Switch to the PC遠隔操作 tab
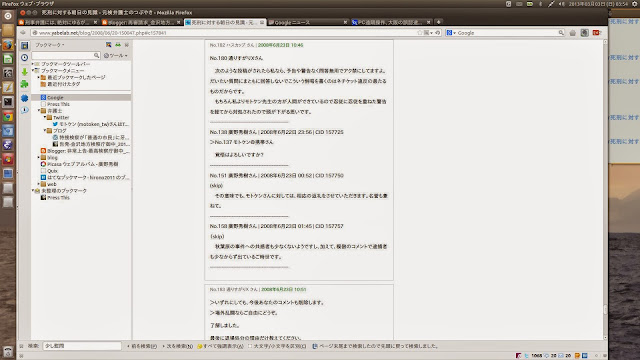The height and width of the screenshot is (360, 640). (391, 22)
